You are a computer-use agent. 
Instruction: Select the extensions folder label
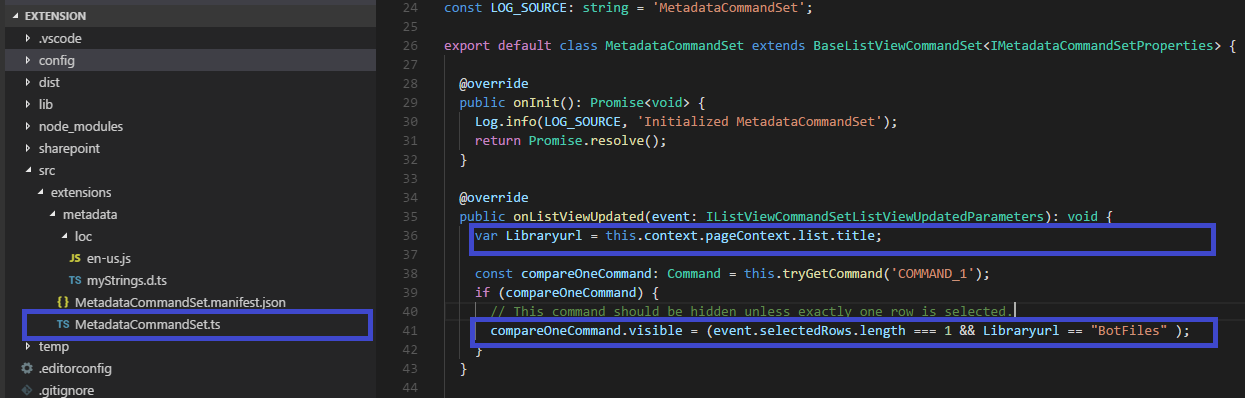[81, 192]
